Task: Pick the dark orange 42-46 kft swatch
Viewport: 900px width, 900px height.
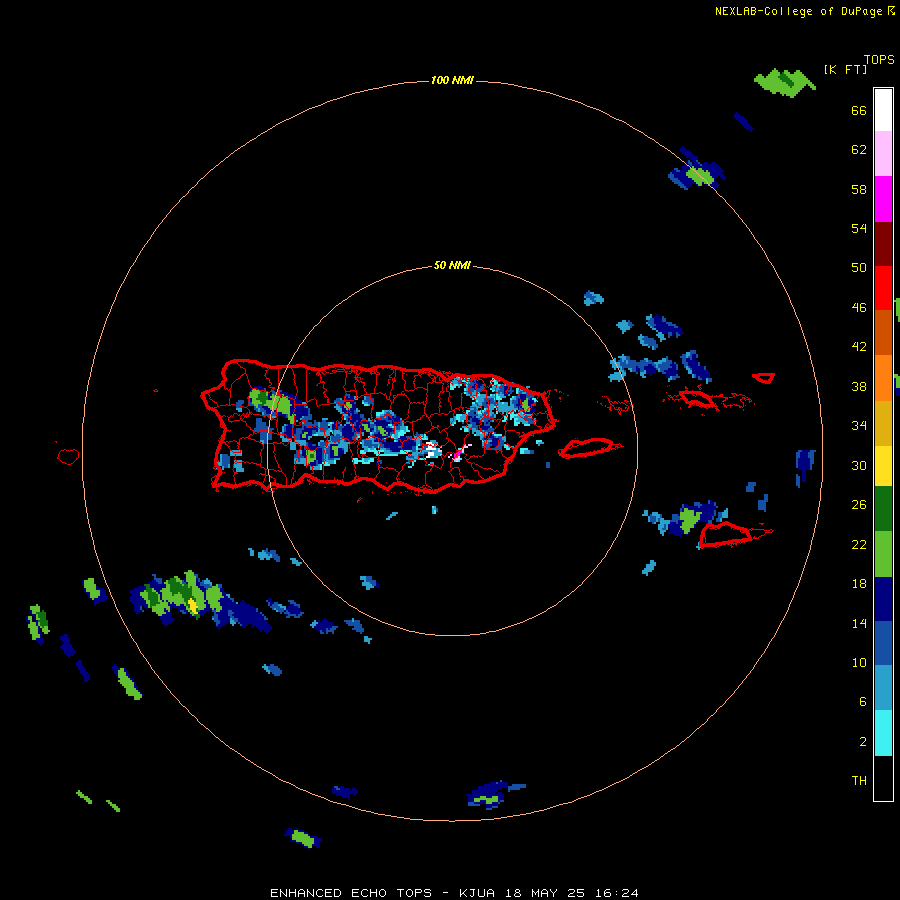Action: click(883, 333)
